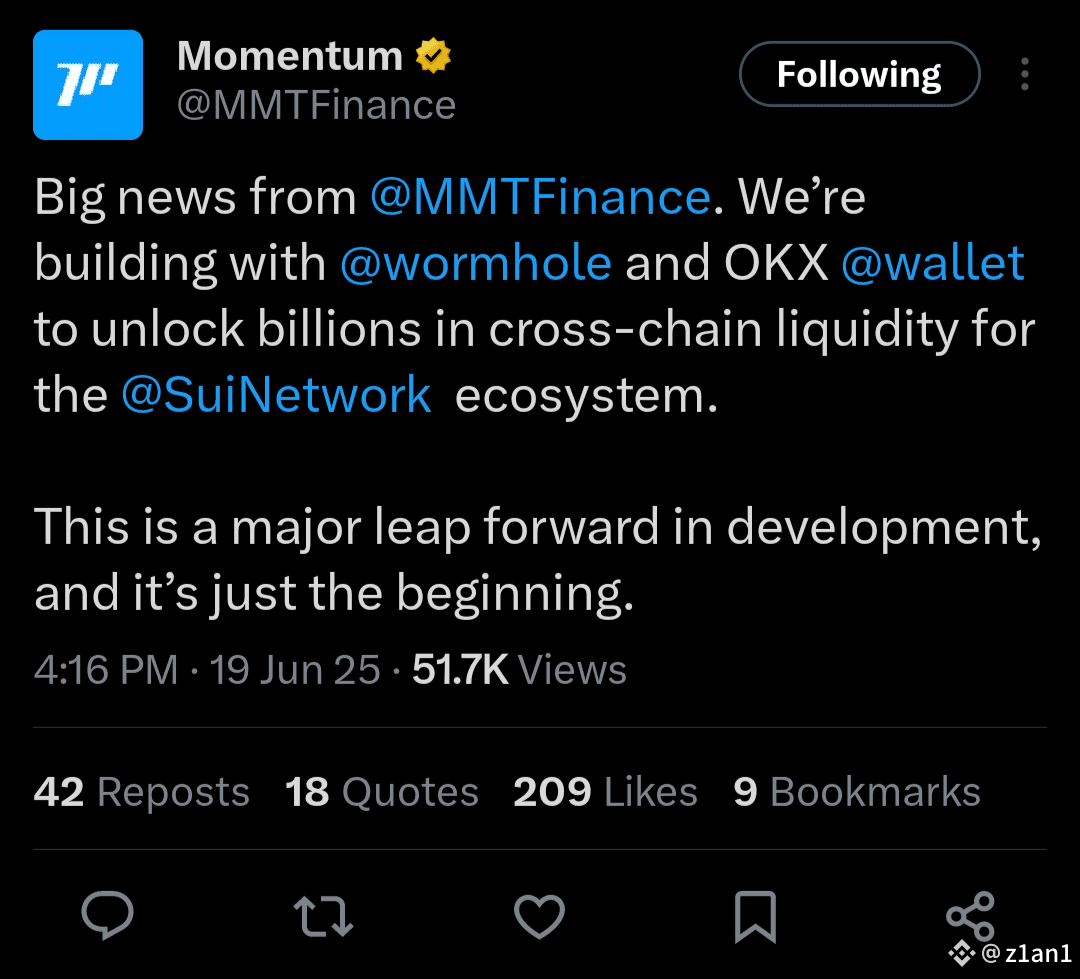Select the Momentum display name
Screen dimensions: 1080x979
point(288,55)
